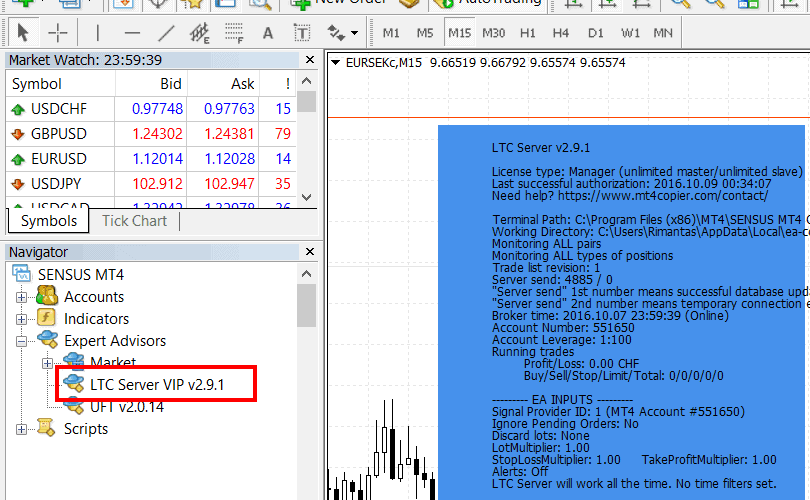The image size is (810, 500).
Task: Select Scripts in Navigator
Action: coord(86,429)
